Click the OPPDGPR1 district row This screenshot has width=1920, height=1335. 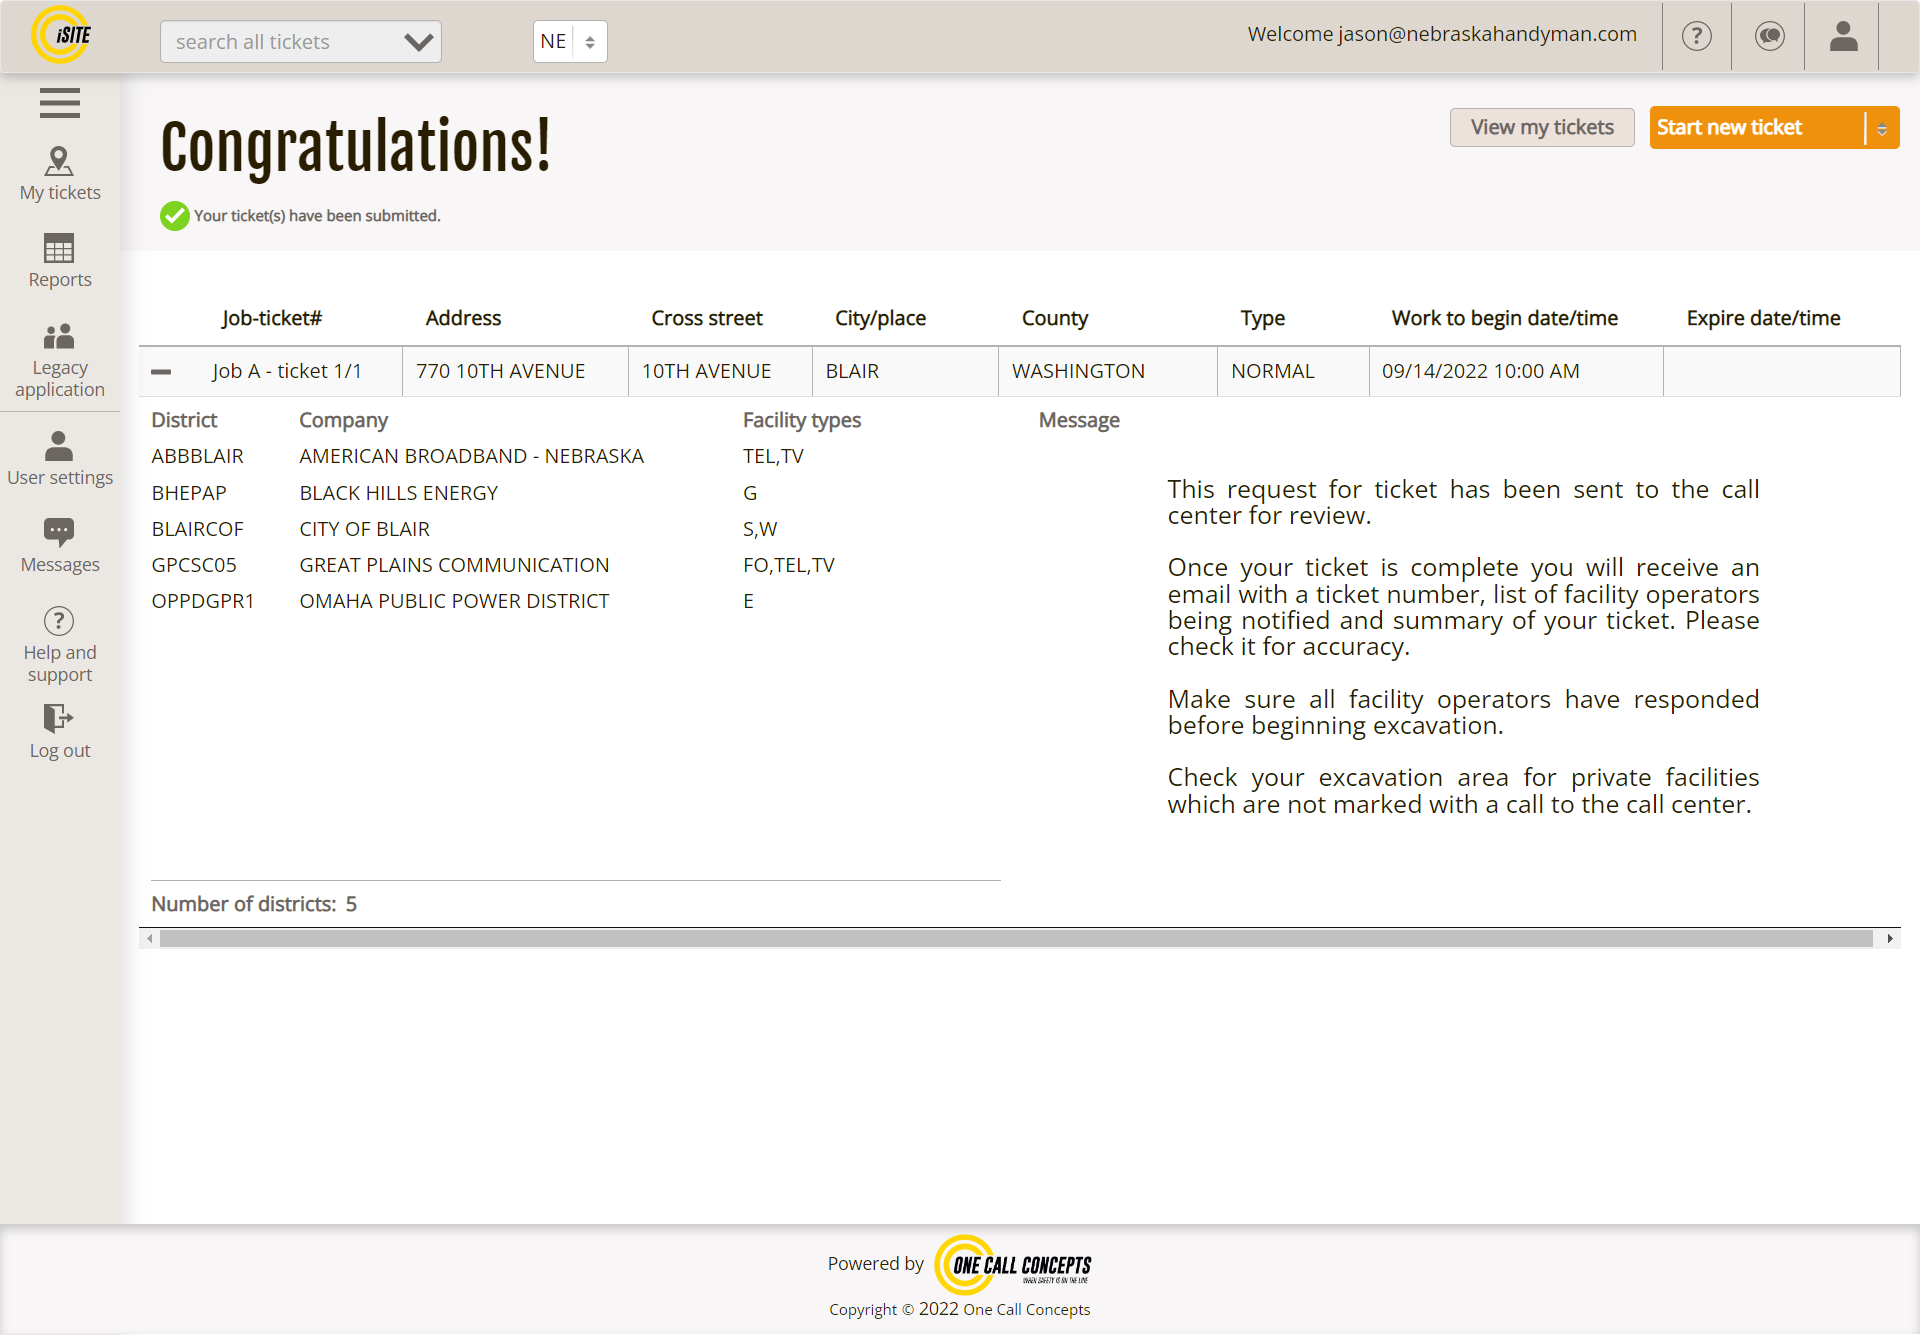[203, 601]
